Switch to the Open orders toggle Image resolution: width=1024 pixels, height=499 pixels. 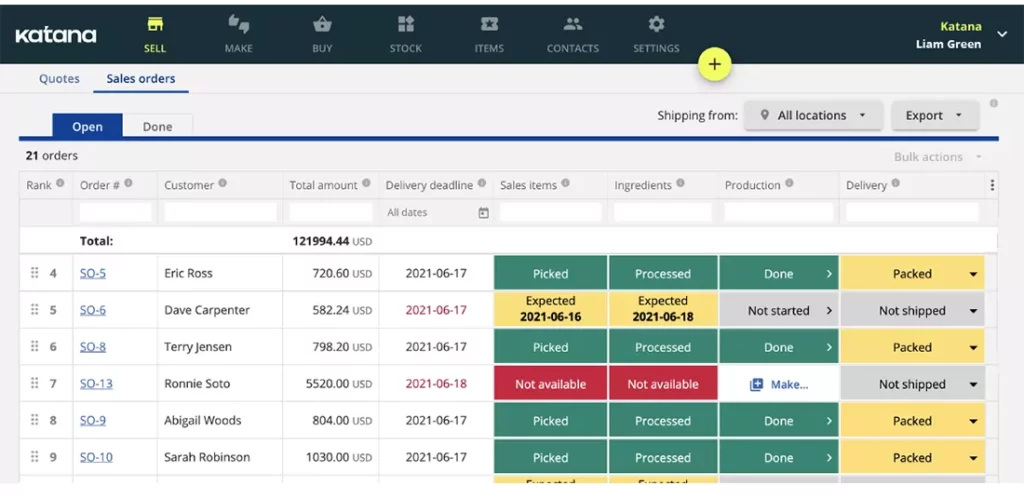coord(87,127)
